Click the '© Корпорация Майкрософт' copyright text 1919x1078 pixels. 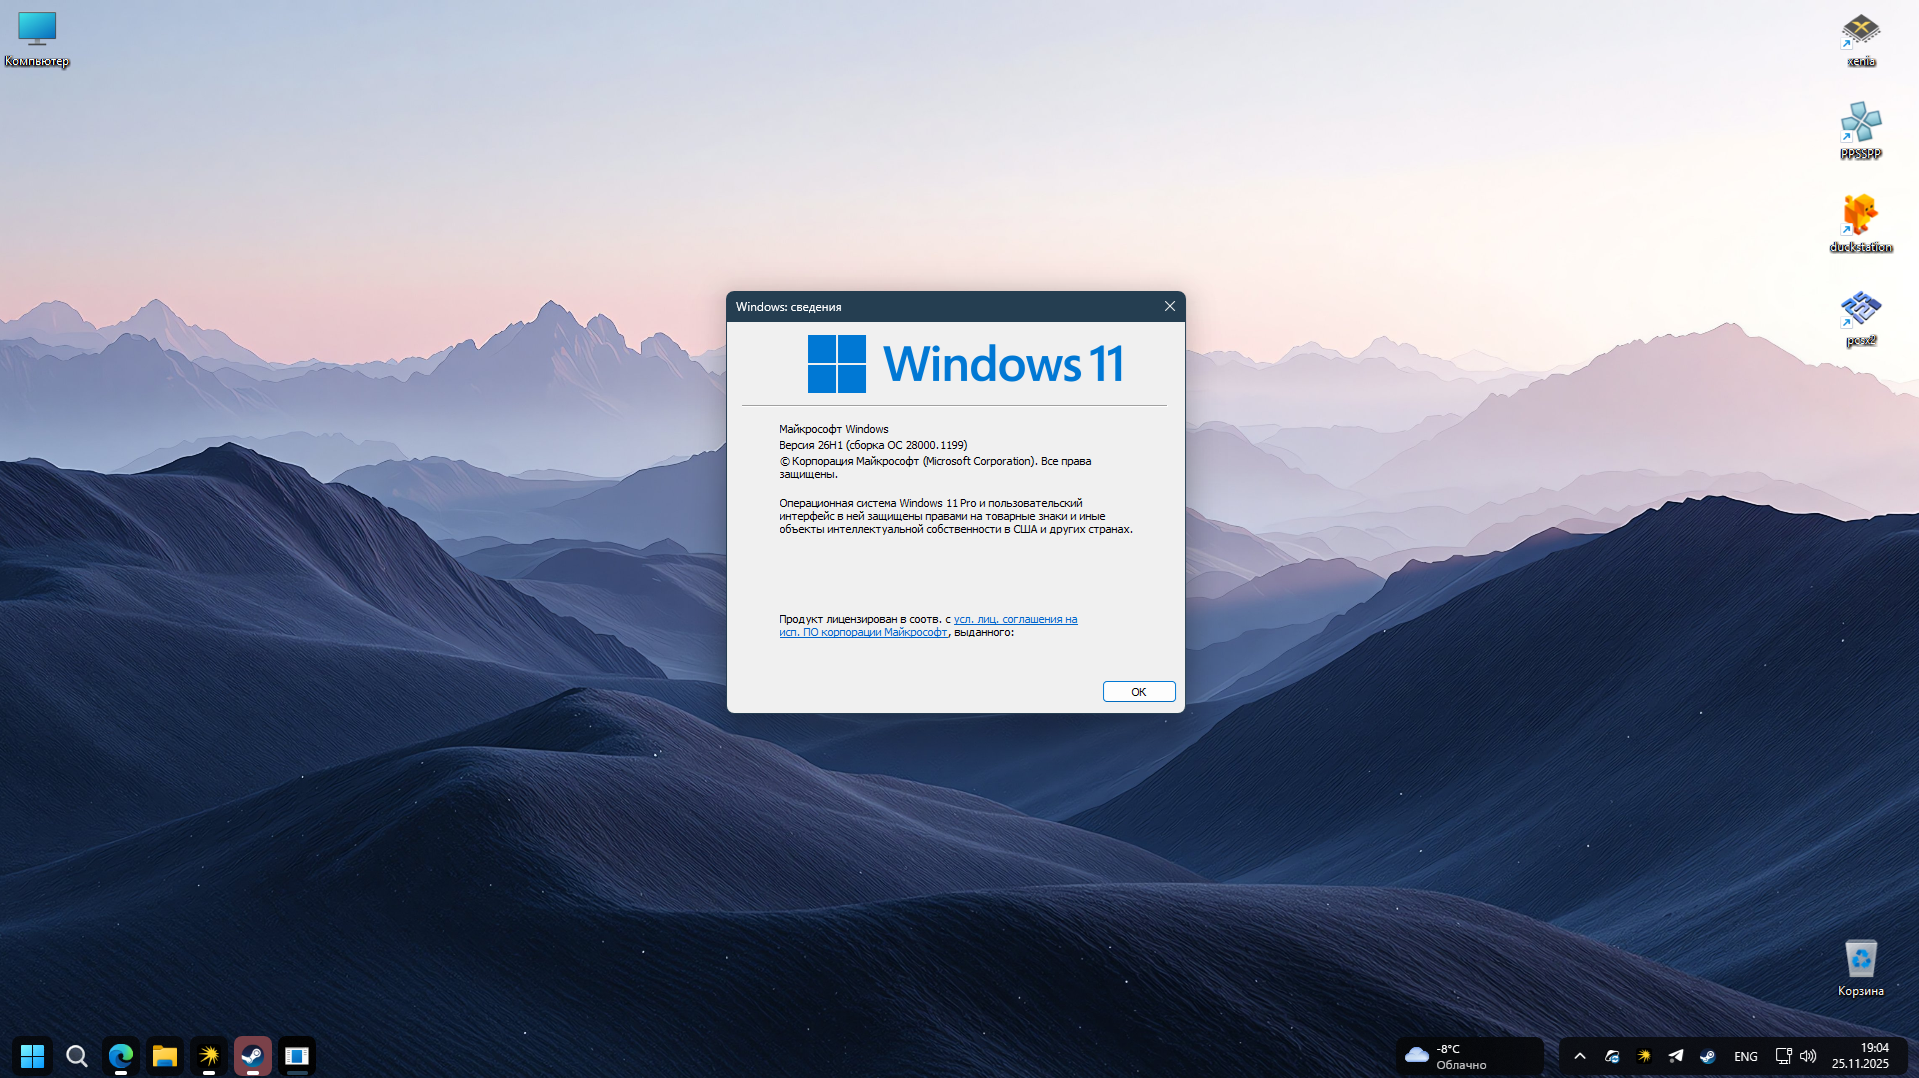point(935,467)
